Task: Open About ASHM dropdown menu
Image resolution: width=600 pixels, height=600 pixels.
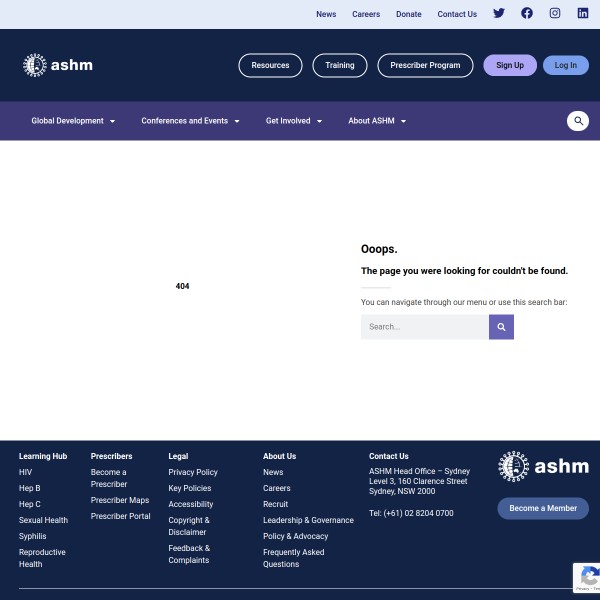Action: pos(376,121)
